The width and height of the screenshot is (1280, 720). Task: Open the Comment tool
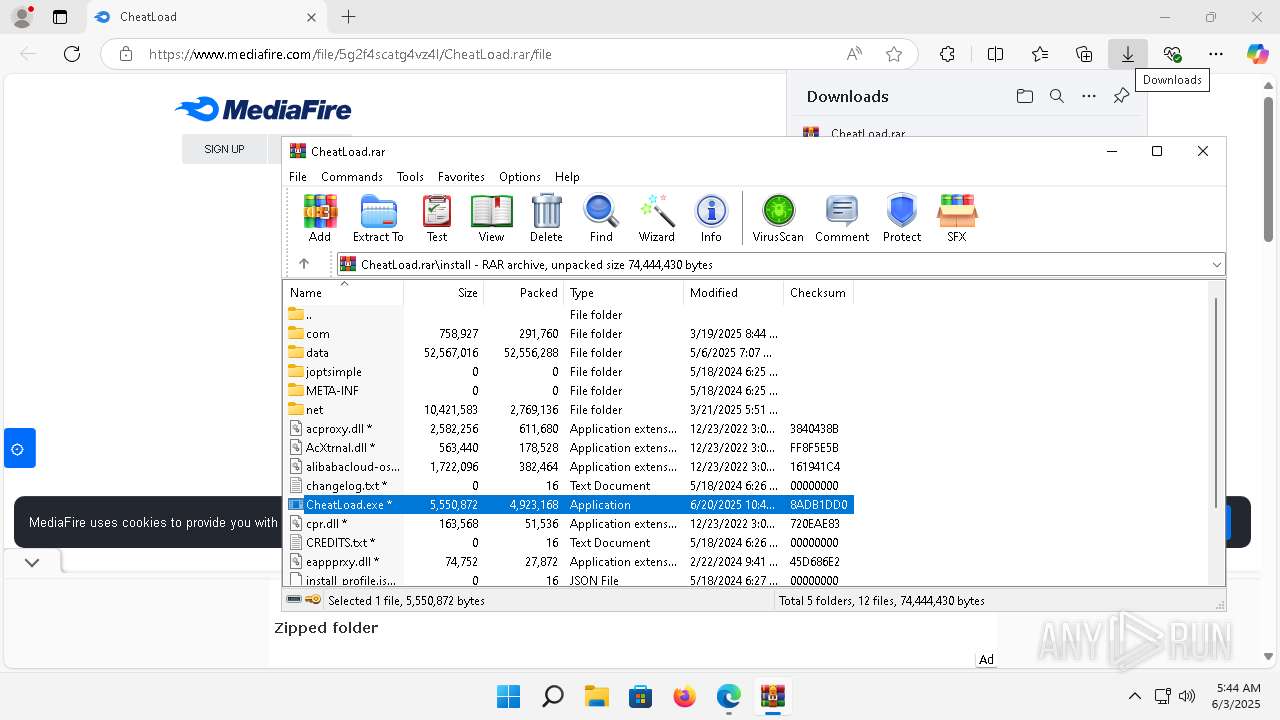click(x=842, y=218)
